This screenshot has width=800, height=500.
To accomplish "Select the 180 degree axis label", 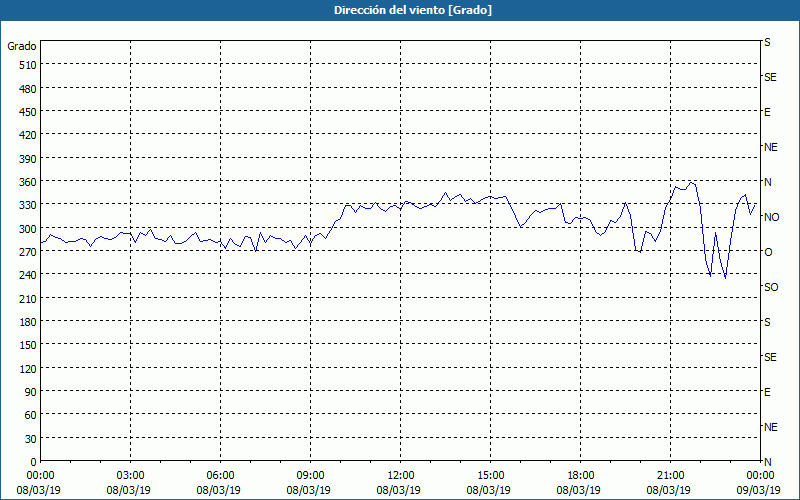I will pos(28,322).
